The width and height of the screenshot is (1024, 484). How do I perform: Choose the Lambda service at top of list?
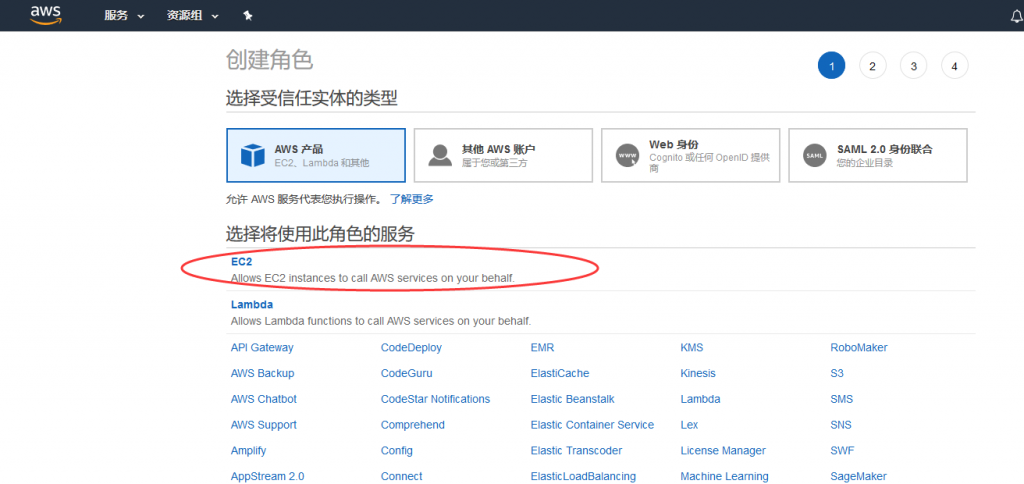(x=252, y=304)
